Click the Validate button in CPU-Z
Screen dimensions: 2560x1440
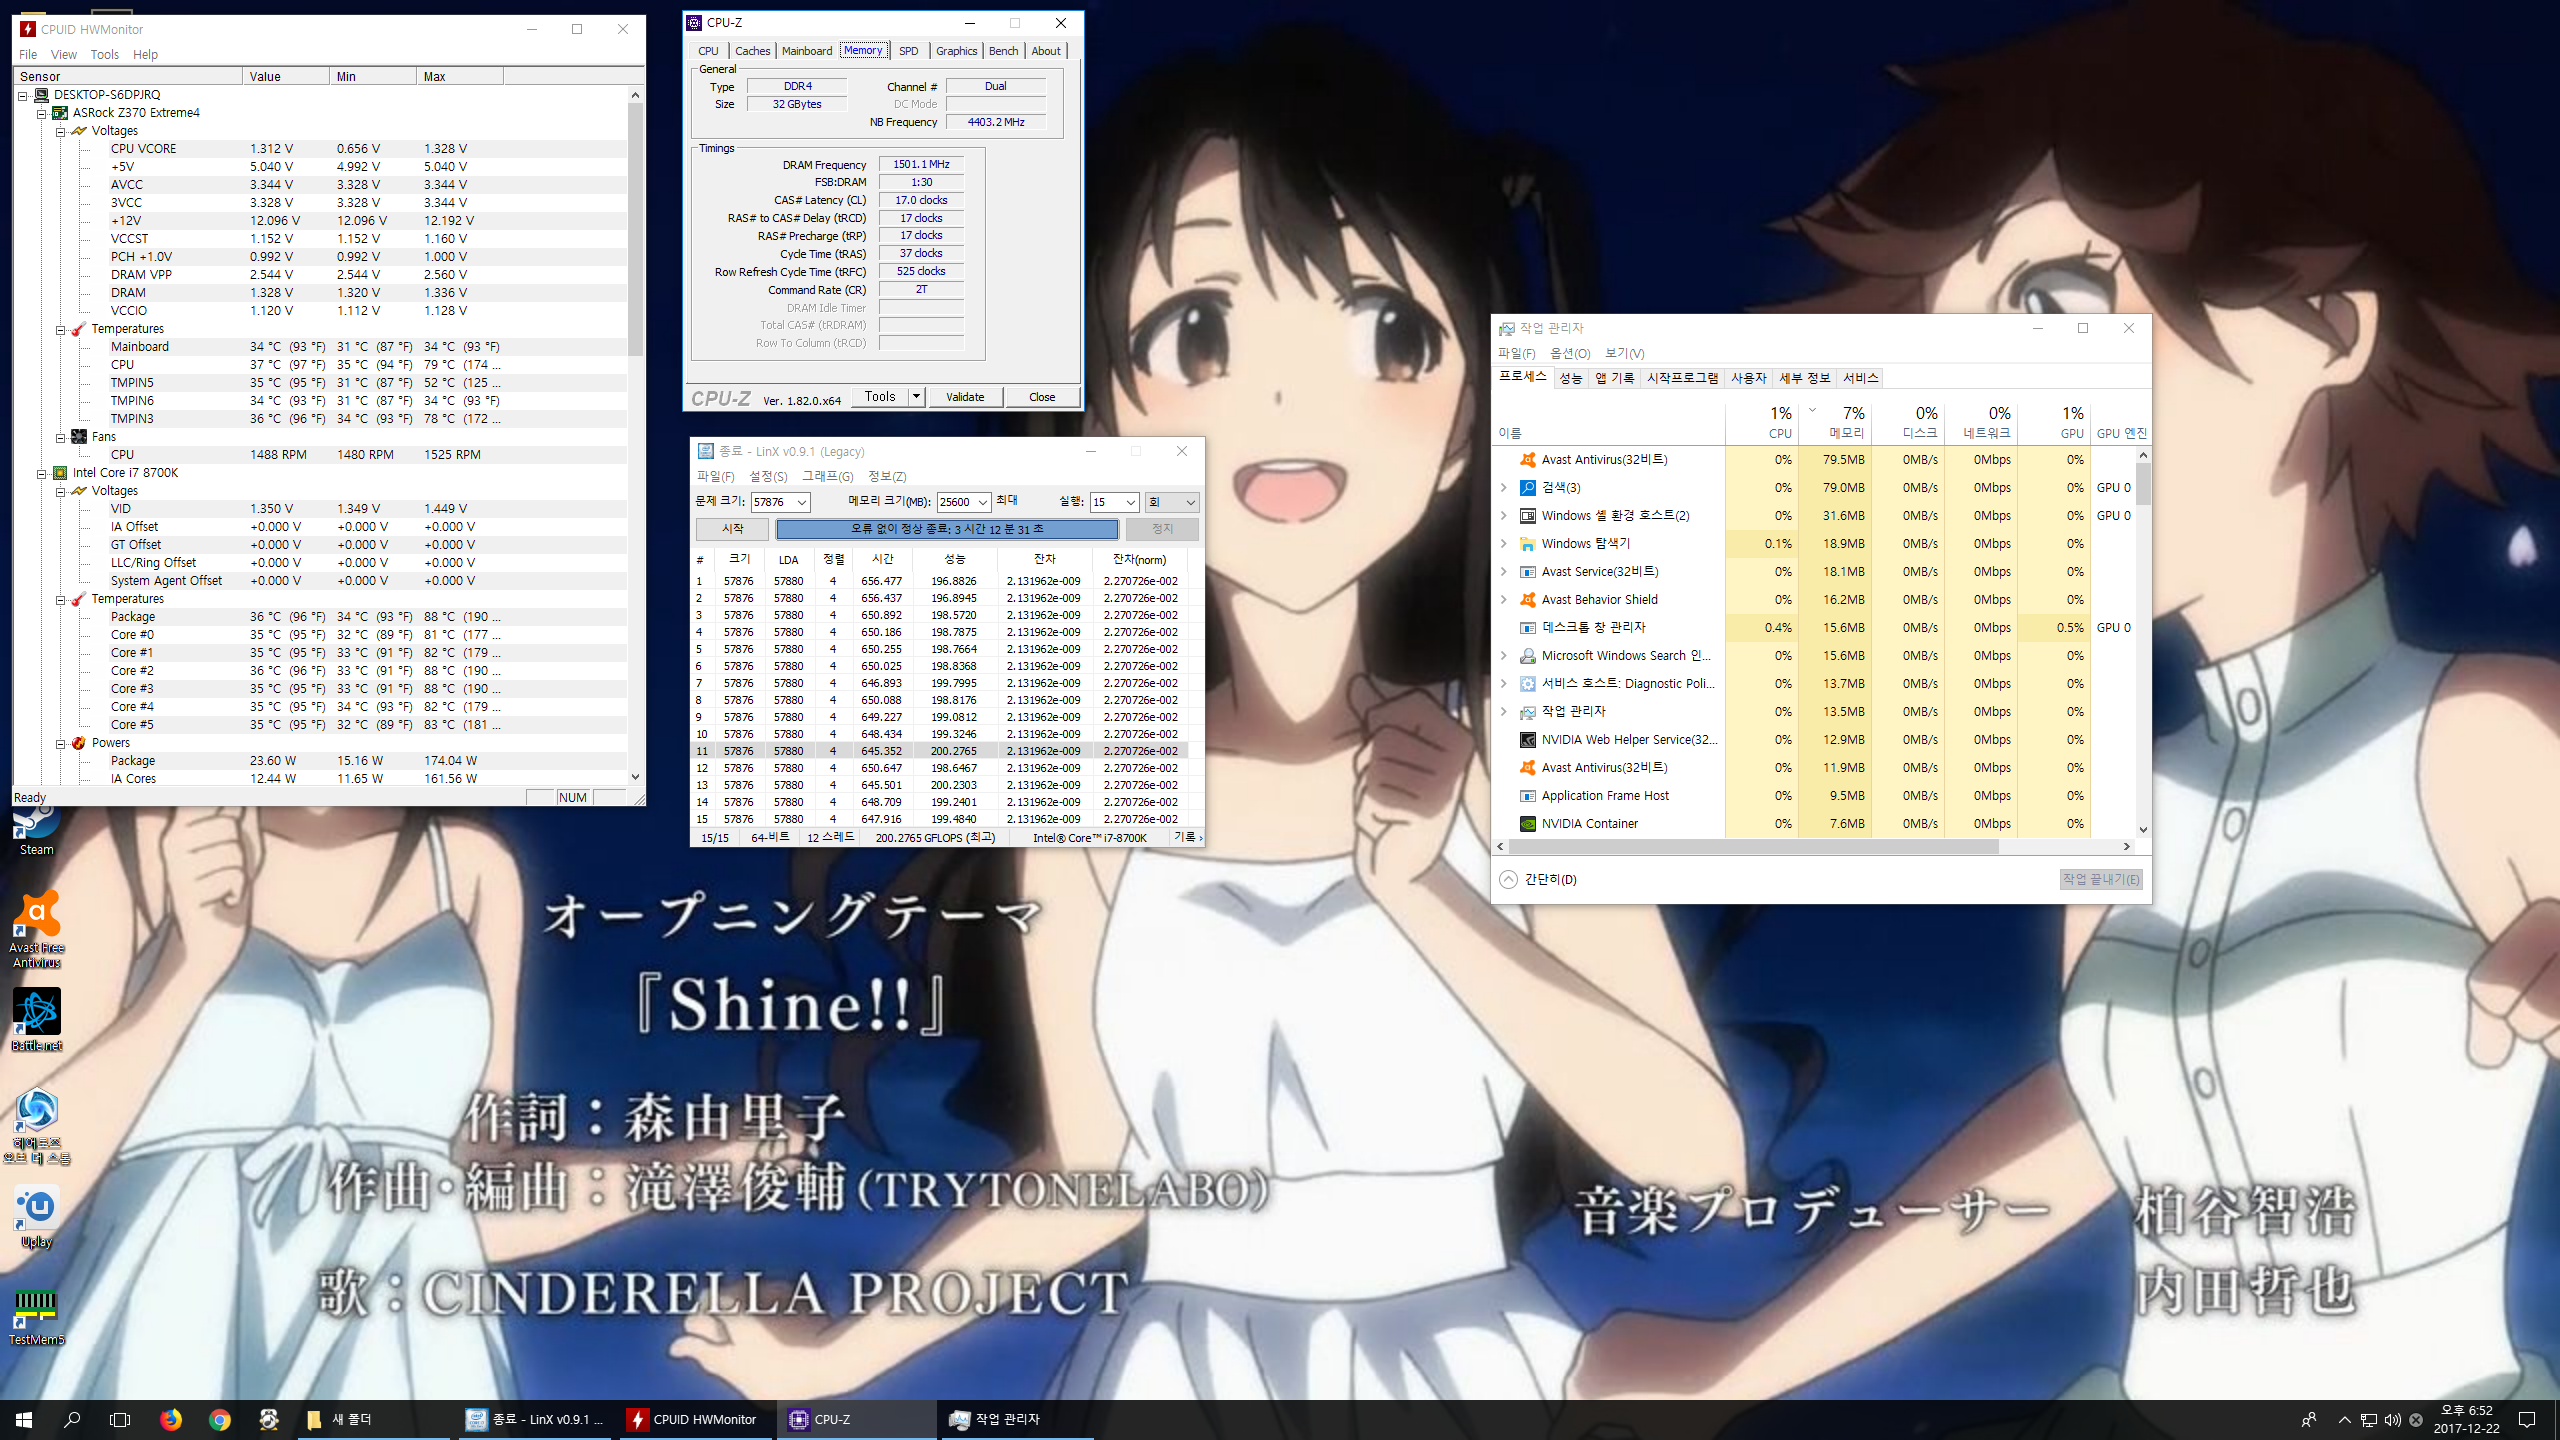coord(965,397)
